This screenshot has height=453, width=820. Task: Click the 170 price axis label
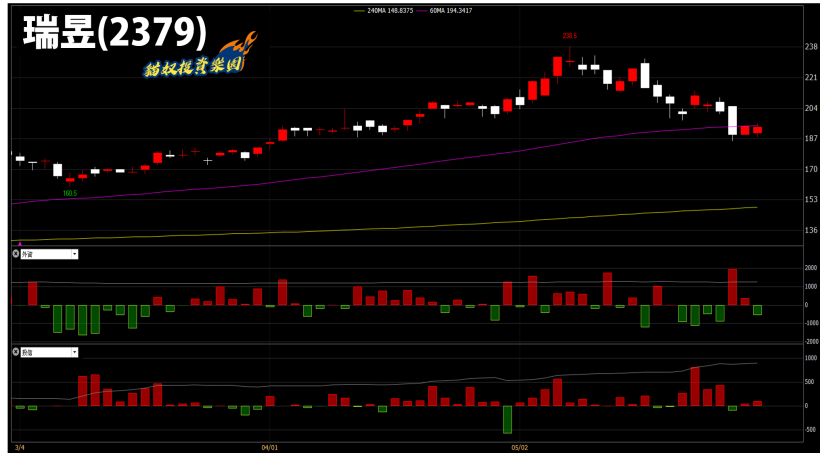click(x=811, y=169)
